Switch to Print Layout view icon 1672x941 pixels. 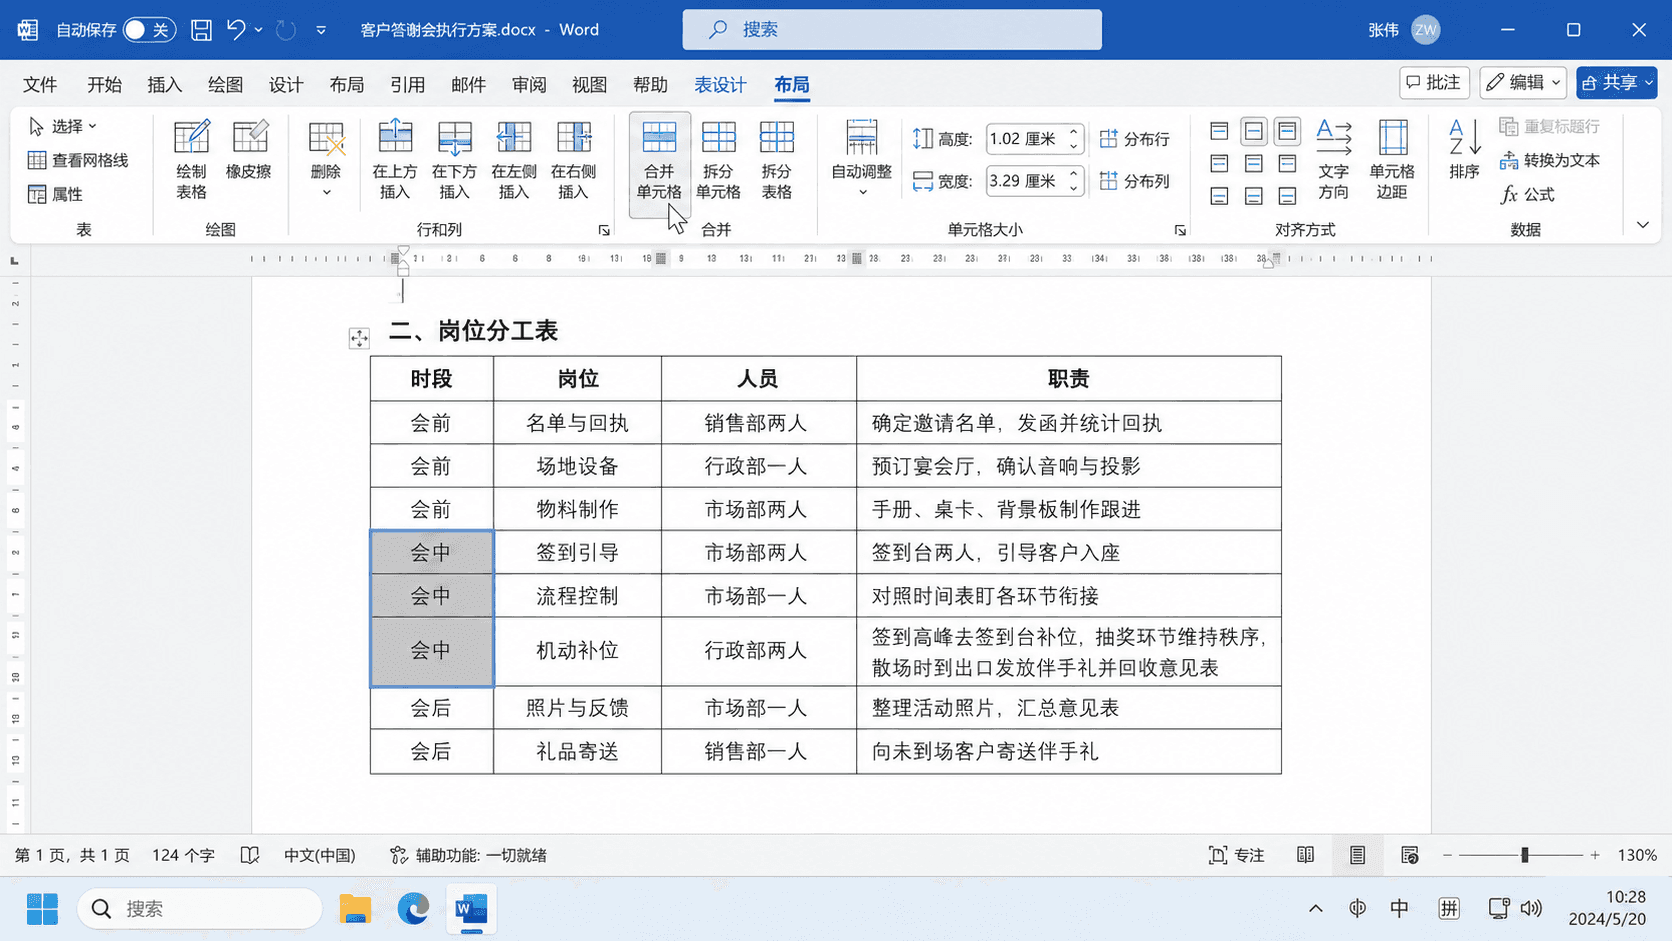(x=1357, y=855)
